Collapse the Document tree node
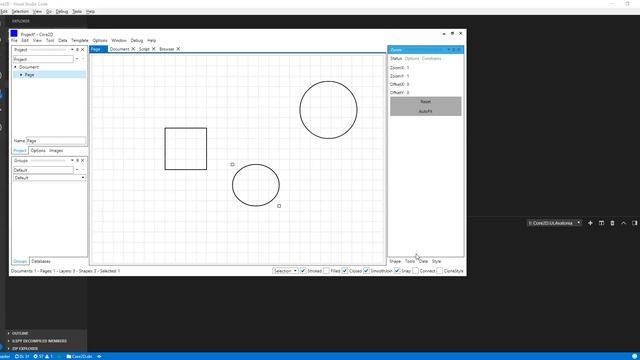Image resolution: width=640 pixels, height=360 pixels. [16, 67]
